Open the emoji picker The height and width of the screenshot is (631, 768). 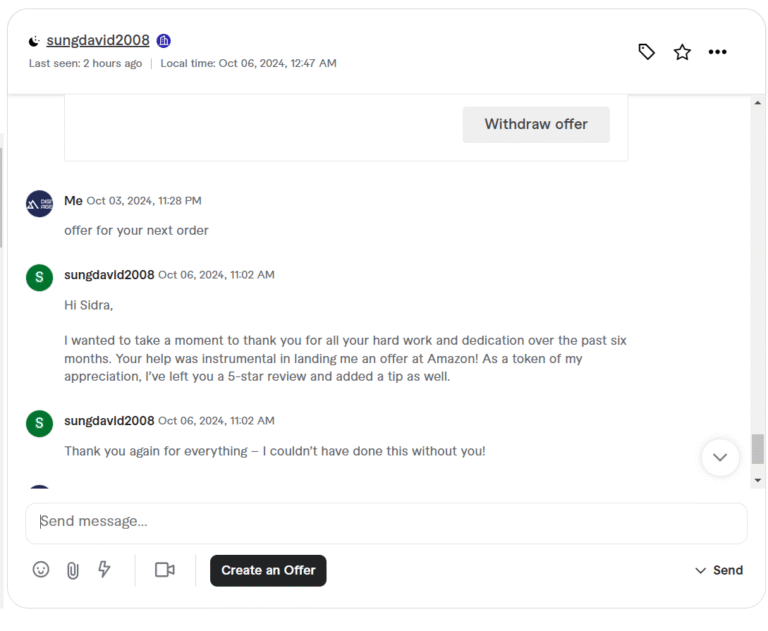pos(41,570)
